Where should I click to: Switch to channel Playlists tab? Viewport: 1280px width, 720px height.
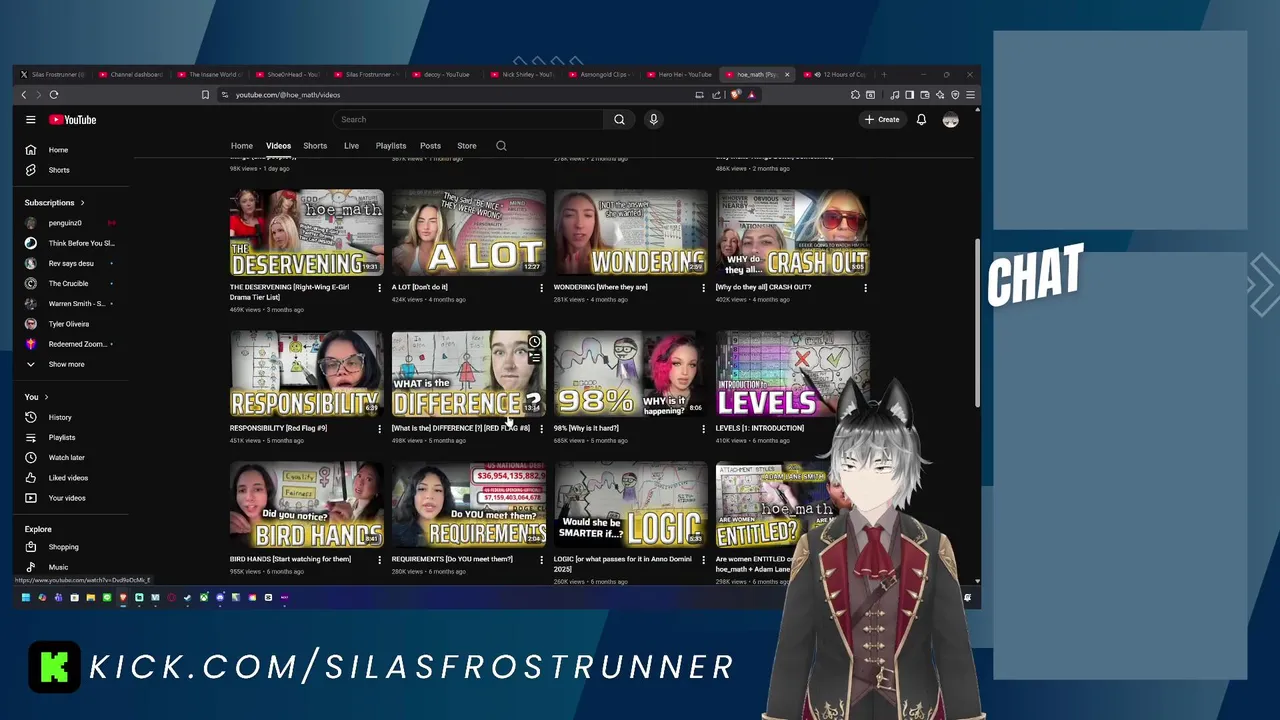[x=391, y=146]
